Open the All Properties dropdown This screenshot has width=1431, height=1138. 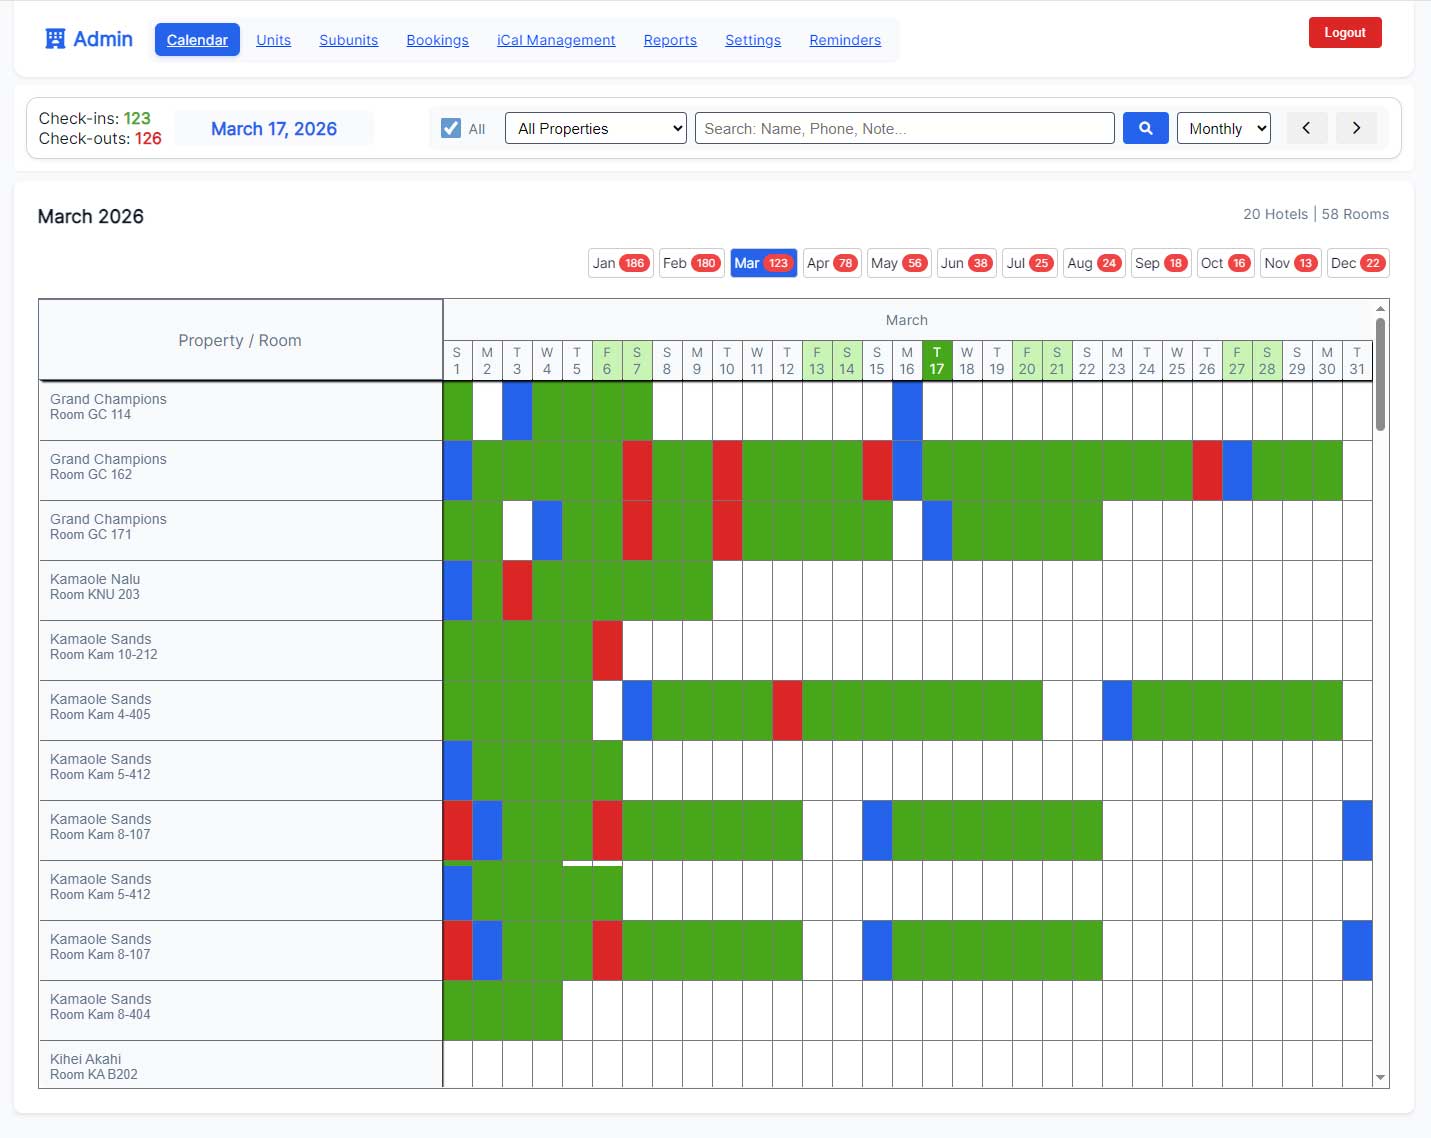pos(595,128)
